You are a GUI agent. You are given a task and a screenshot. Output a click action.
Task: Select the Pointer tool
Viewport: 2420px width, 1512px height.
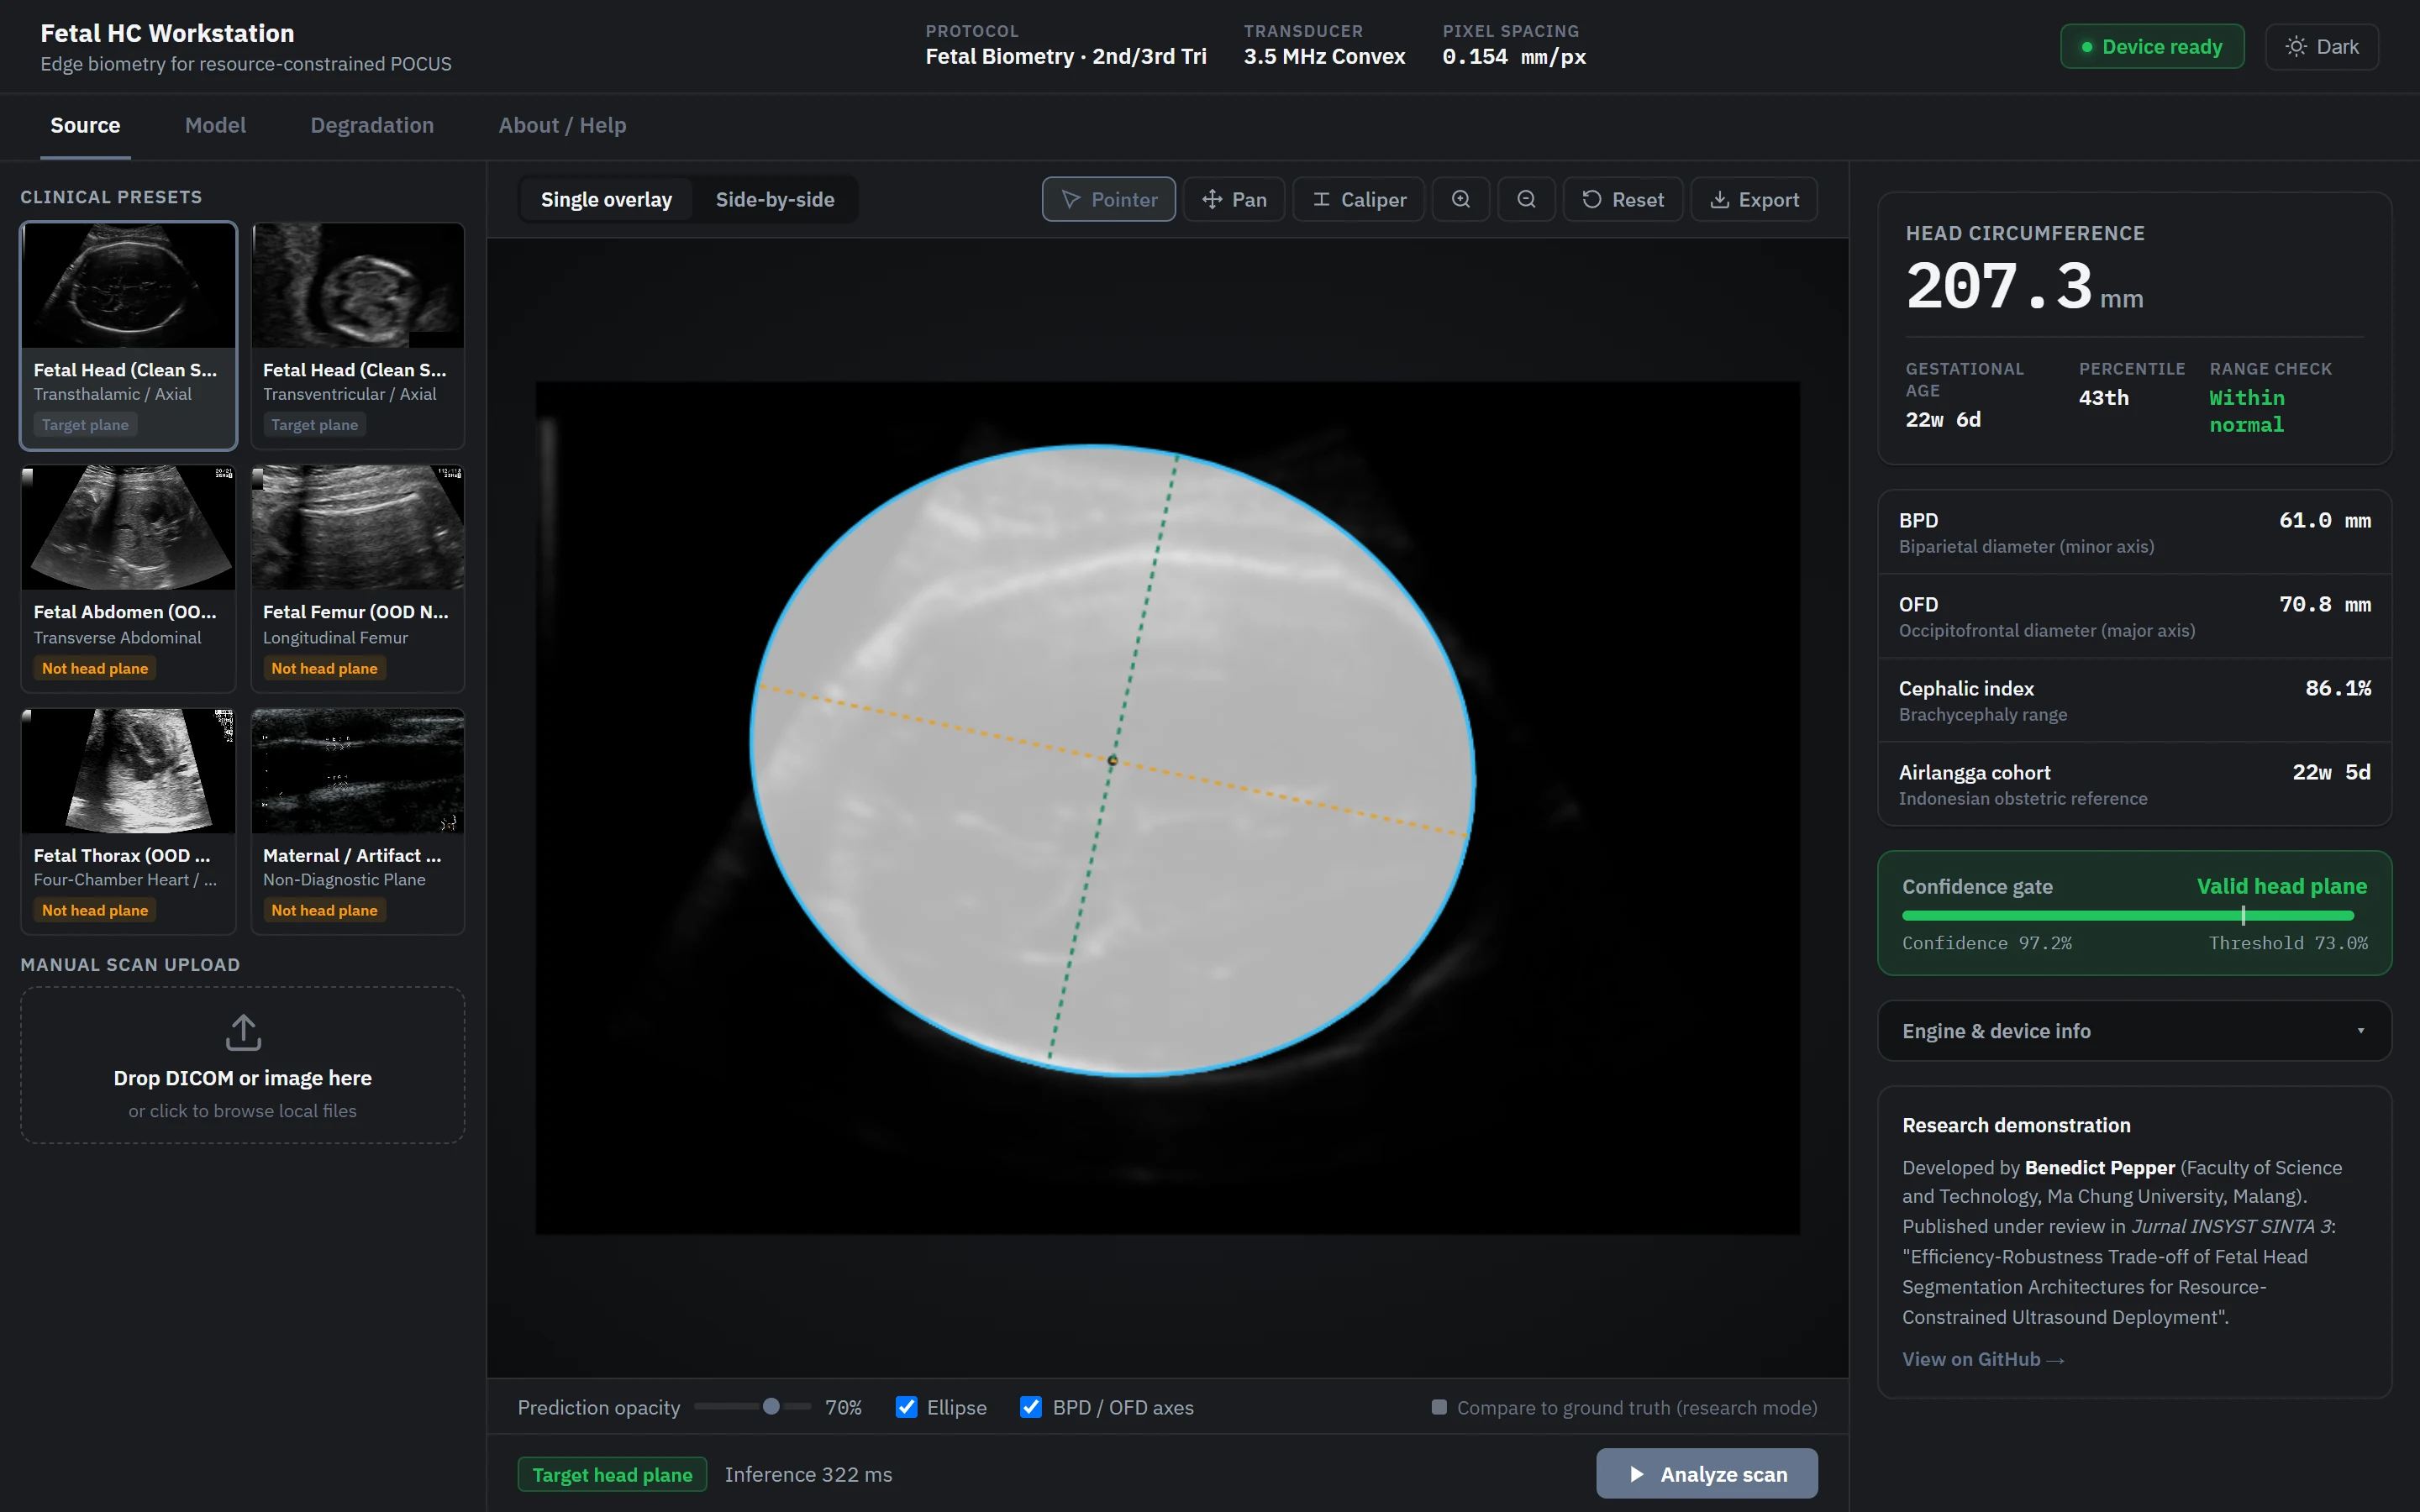click(x=1108, y=199)
